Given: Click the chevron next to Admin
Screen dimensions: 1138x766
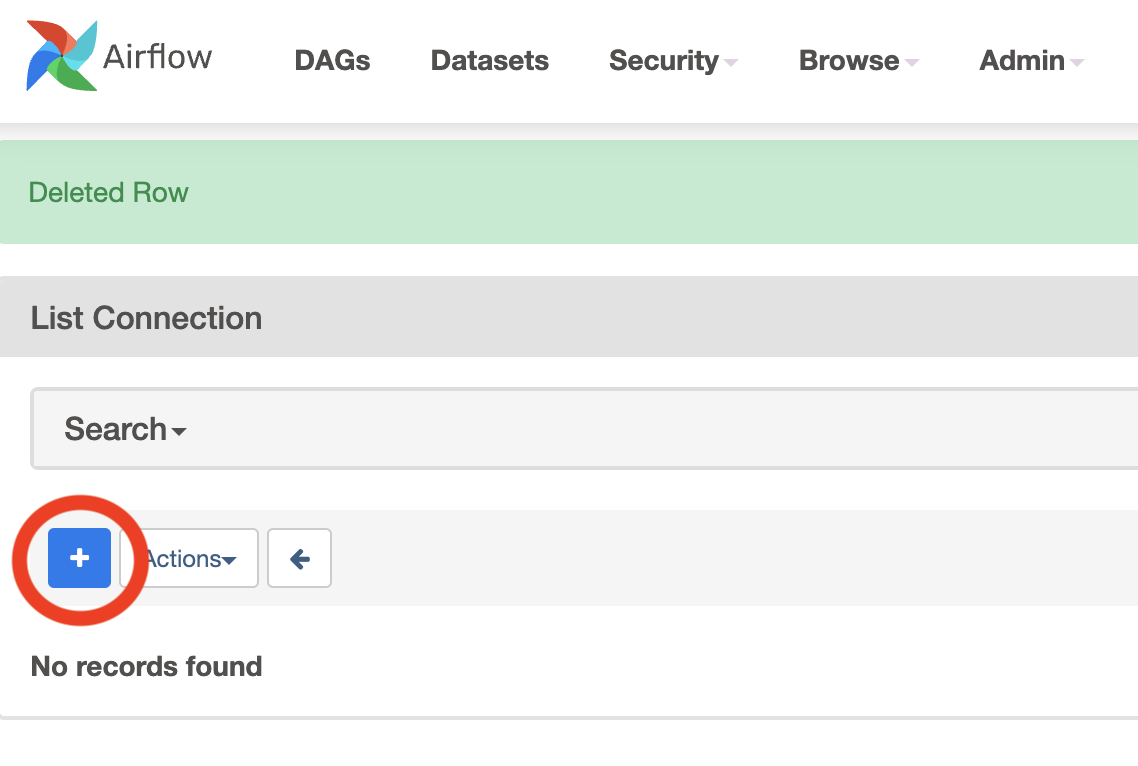Looking at the screenshot, I should pos(1078,63).
